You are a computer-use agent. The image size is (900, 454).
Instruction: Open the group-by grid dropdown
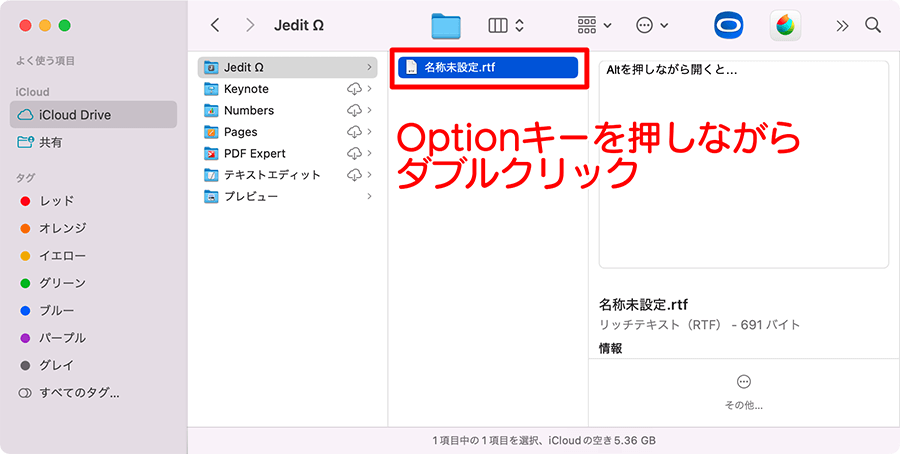594,25
